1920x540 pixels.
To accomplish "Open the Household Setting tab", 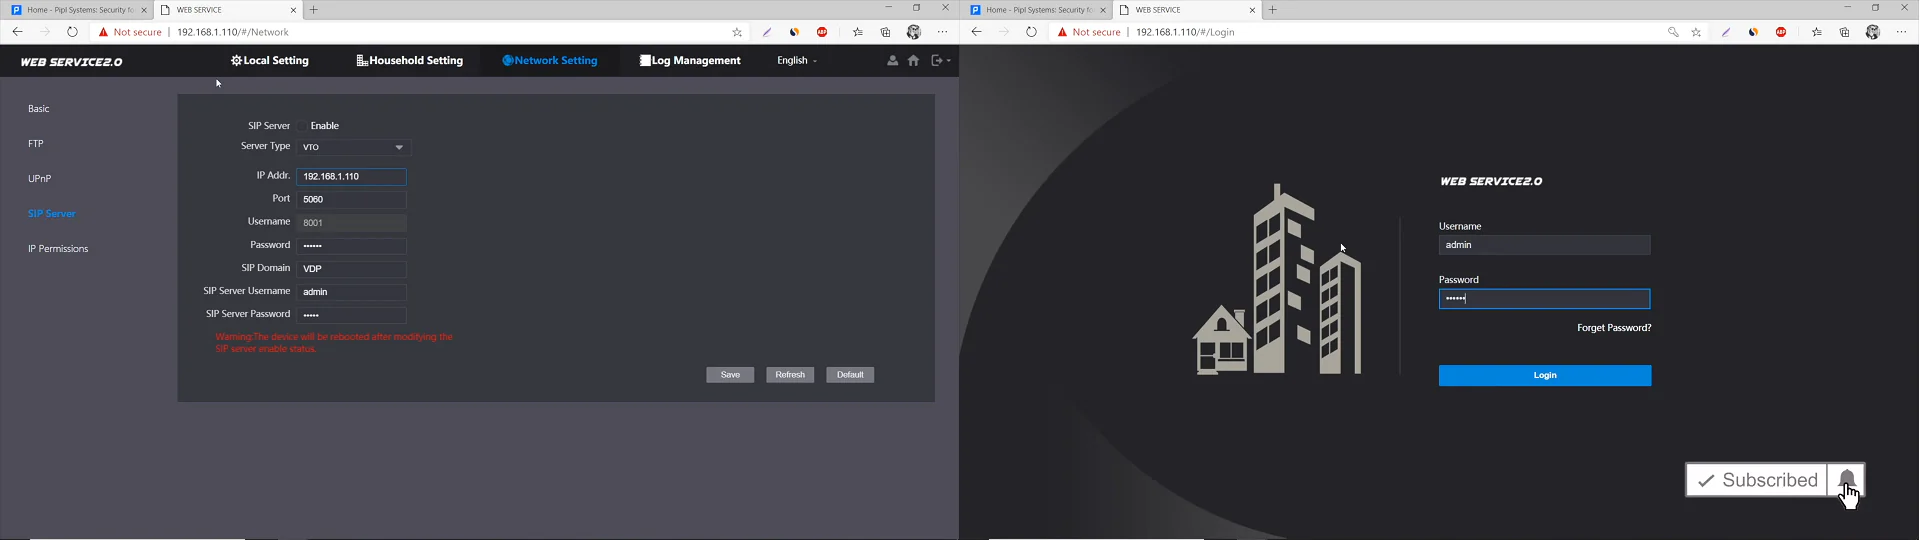I will click(x=410, y=61).
